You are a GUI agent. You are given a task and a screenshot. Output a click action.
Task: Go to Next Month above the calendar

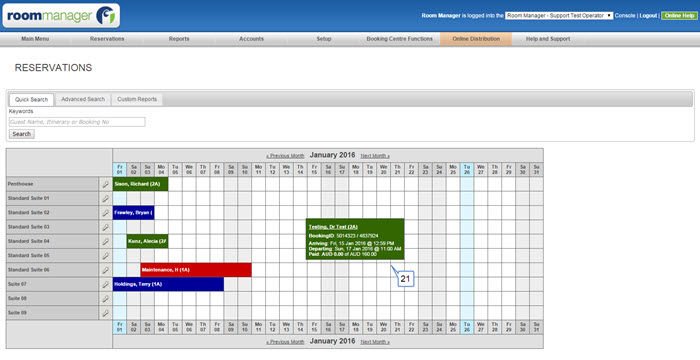pos(375,156)
